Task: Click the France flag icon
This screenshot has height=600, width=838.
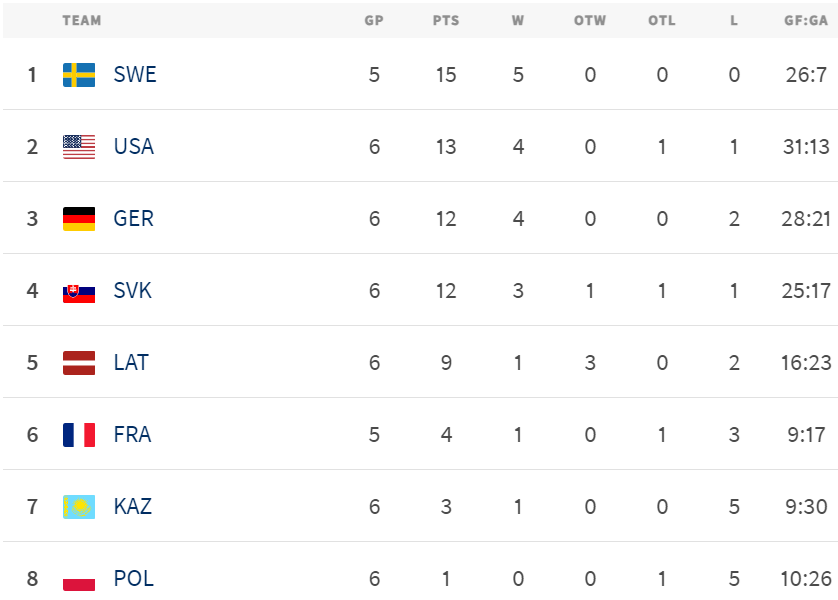Action: click(79, 435)
